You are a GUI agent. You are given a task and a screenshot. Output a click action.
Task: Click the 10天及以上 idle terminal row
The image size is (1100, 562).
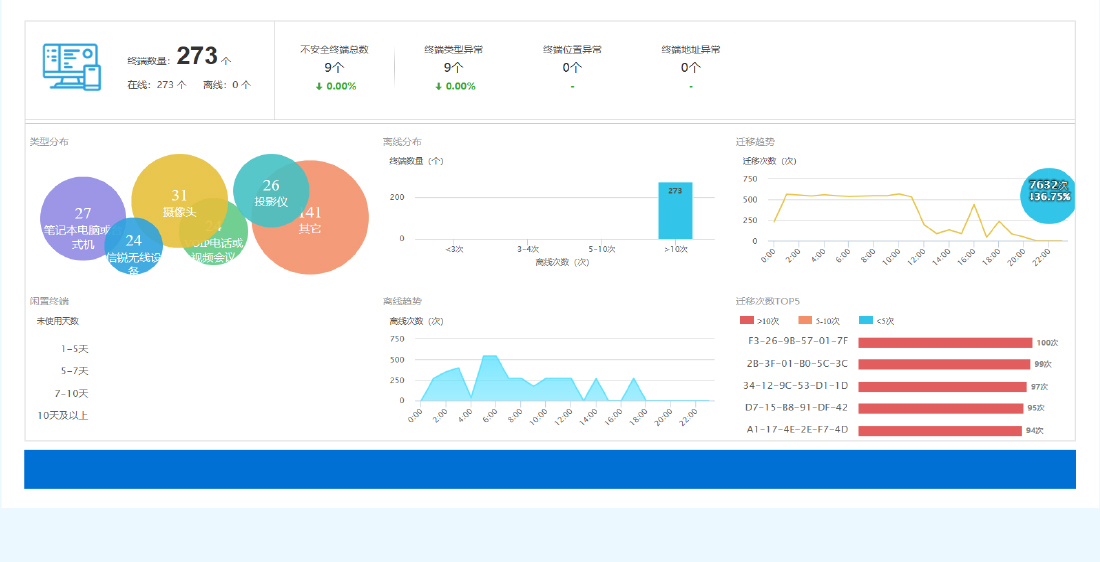coord(63,415)
